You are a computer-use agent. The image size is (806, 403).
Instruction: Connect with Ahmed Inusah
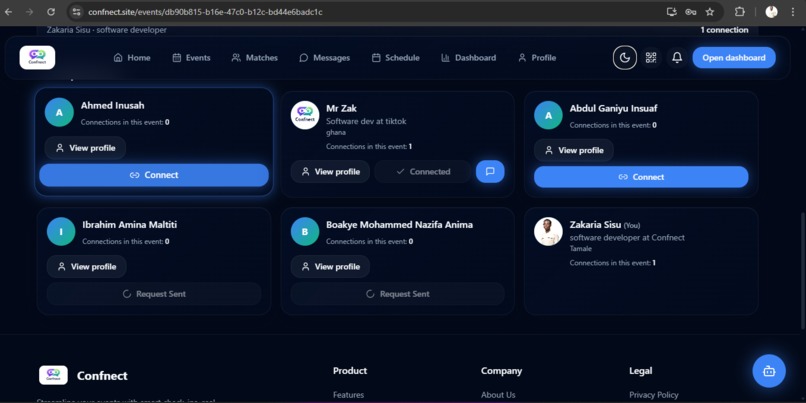154,175
